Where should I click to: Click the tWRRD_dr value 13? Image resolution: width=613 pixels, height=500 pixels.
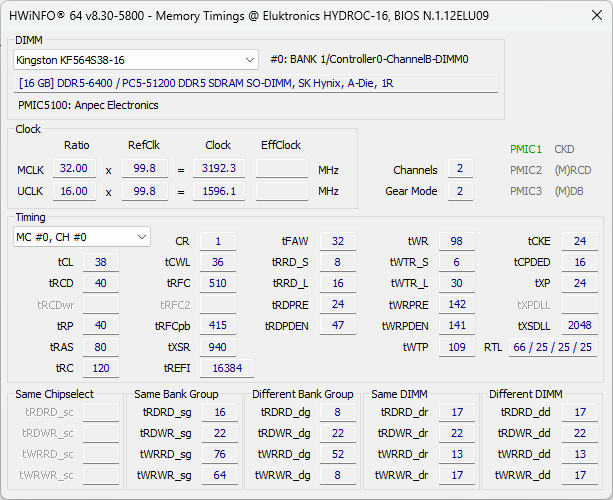457,454
